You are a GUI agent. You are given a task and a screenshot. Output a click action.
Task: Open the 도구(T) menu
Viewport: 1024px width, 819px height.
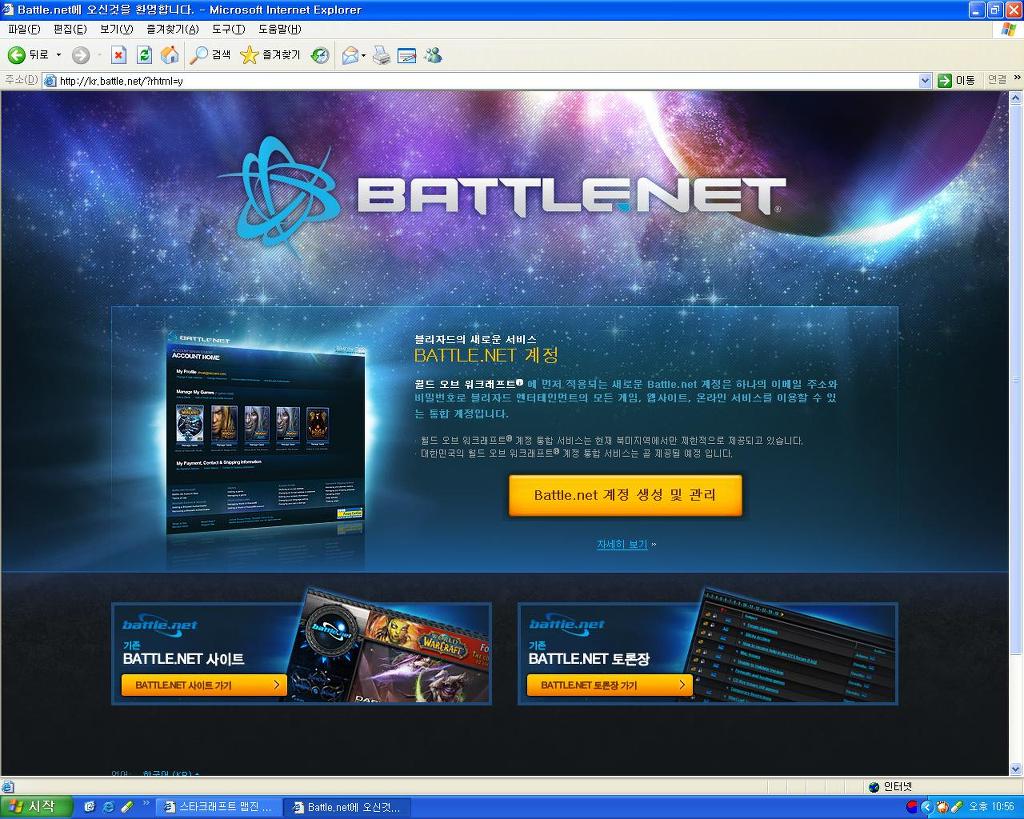pyautogui.click(x=228, y=29)
